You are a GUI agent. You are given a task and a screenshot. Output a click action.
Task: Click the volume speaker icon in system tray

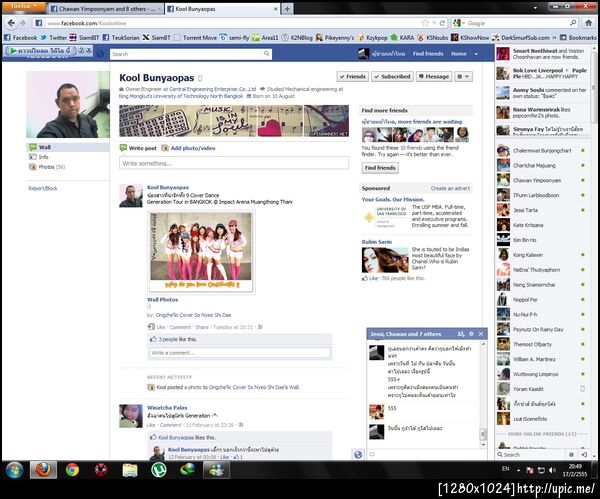point(552,470)
